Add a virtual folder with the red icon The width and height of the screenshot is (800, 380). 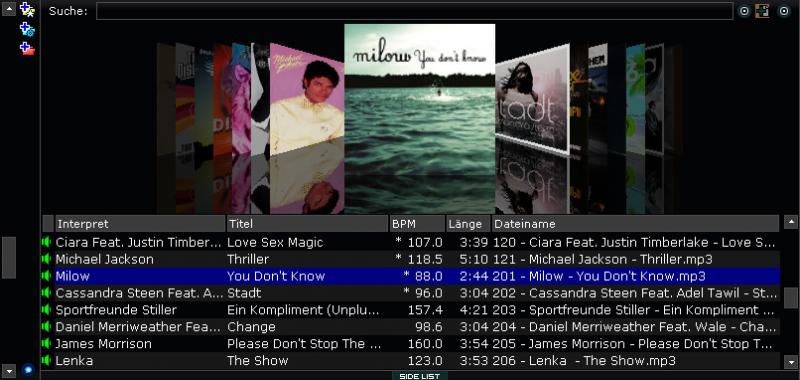[x=27, y=48]
